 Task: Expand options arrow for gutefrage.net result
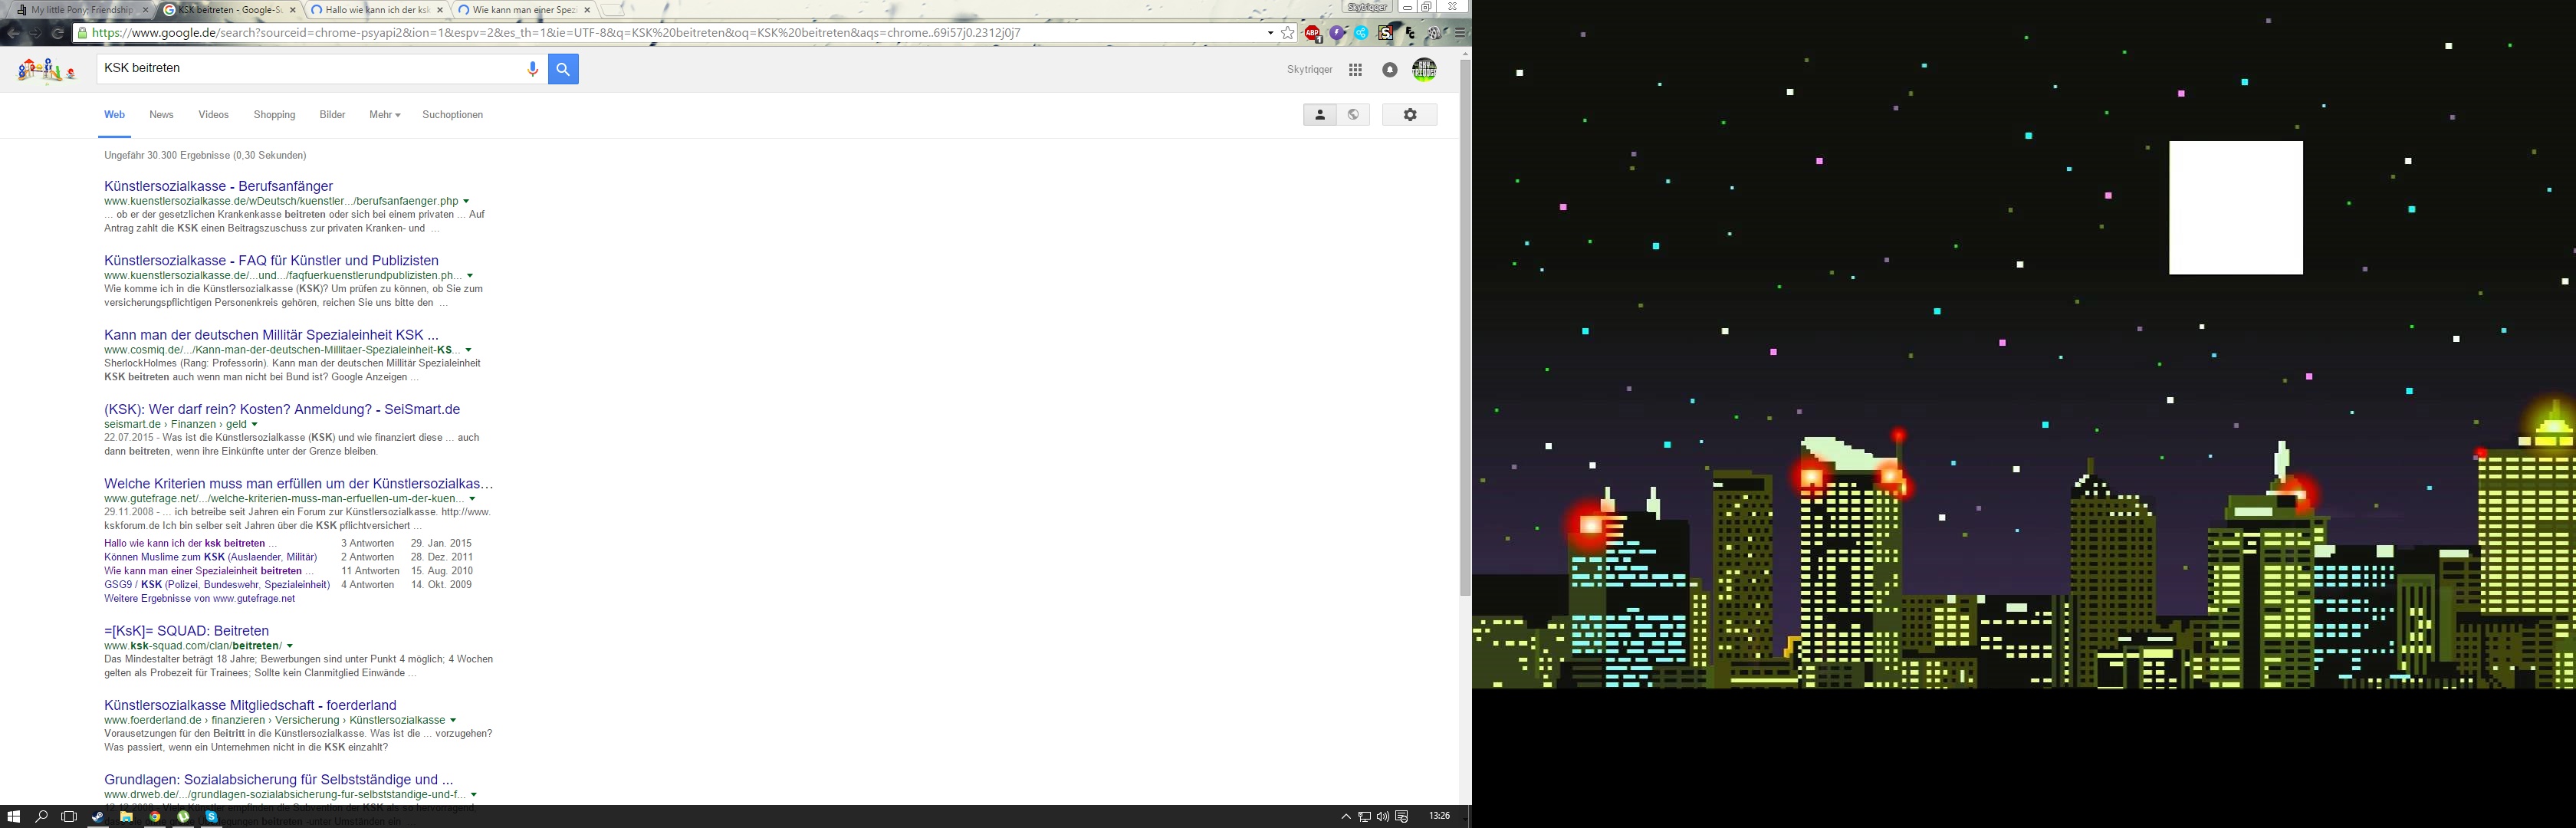[x=472, y=499]
